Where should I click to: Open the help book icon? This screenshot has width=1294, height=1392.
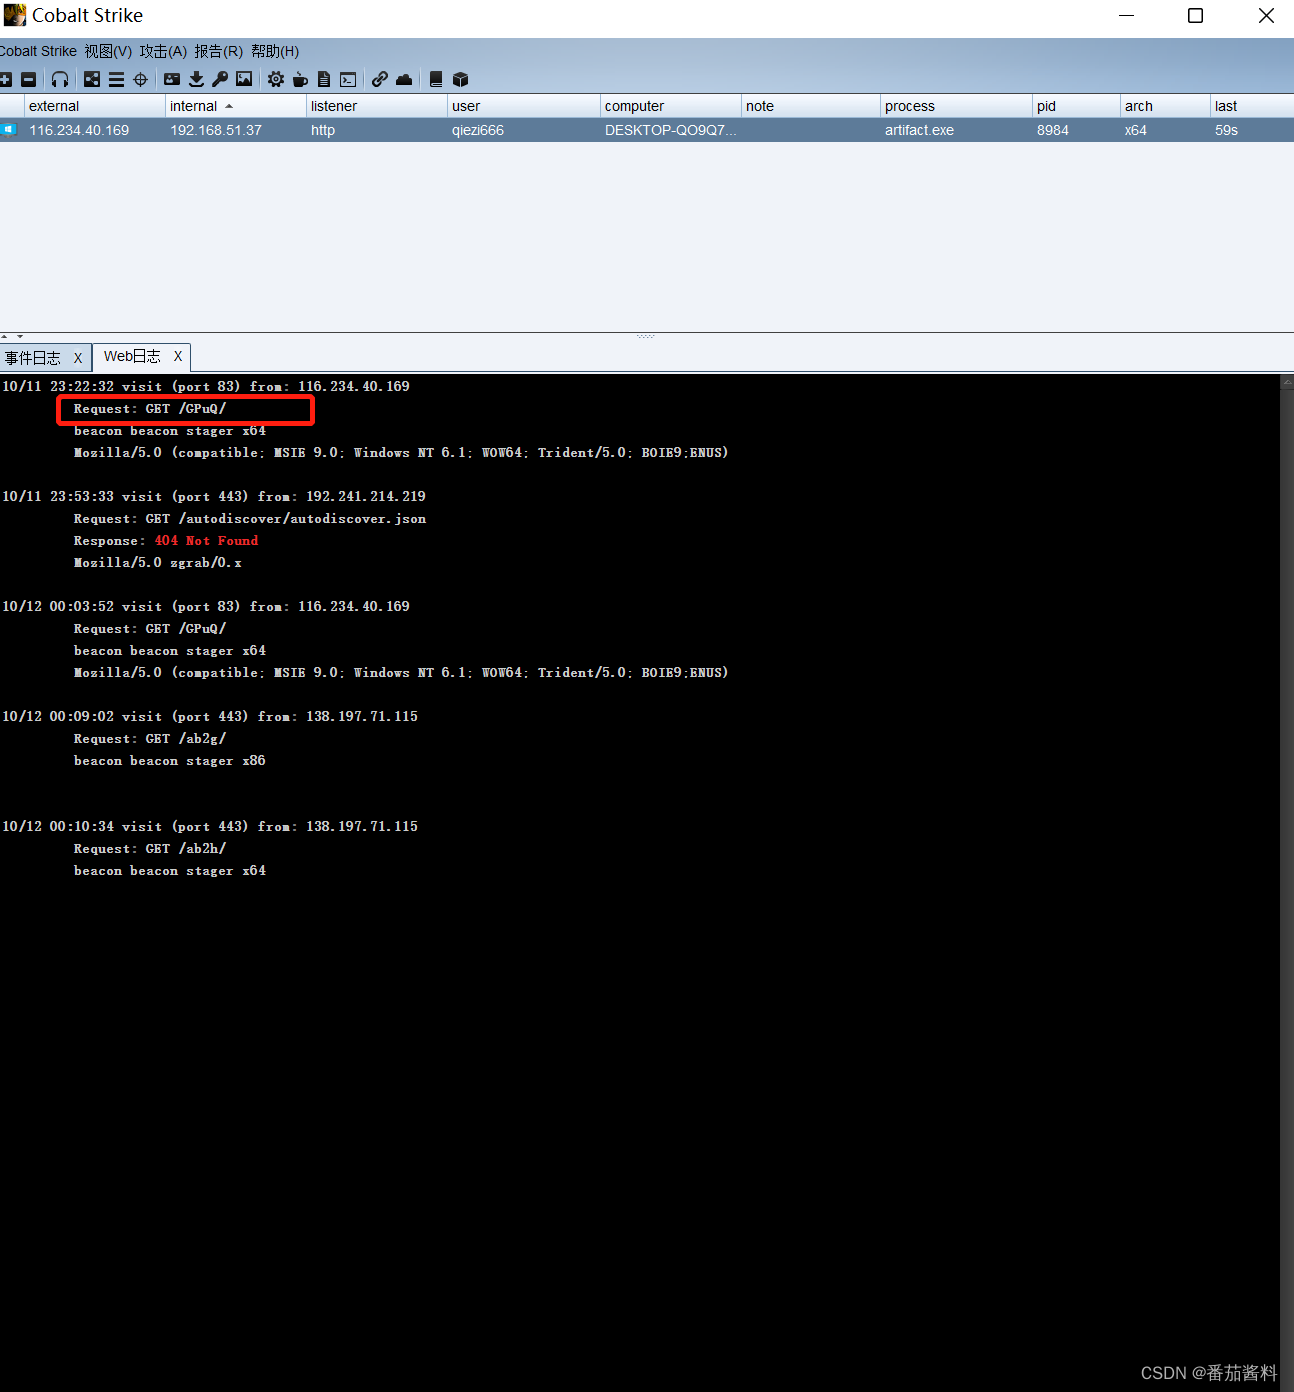point(436,79)
